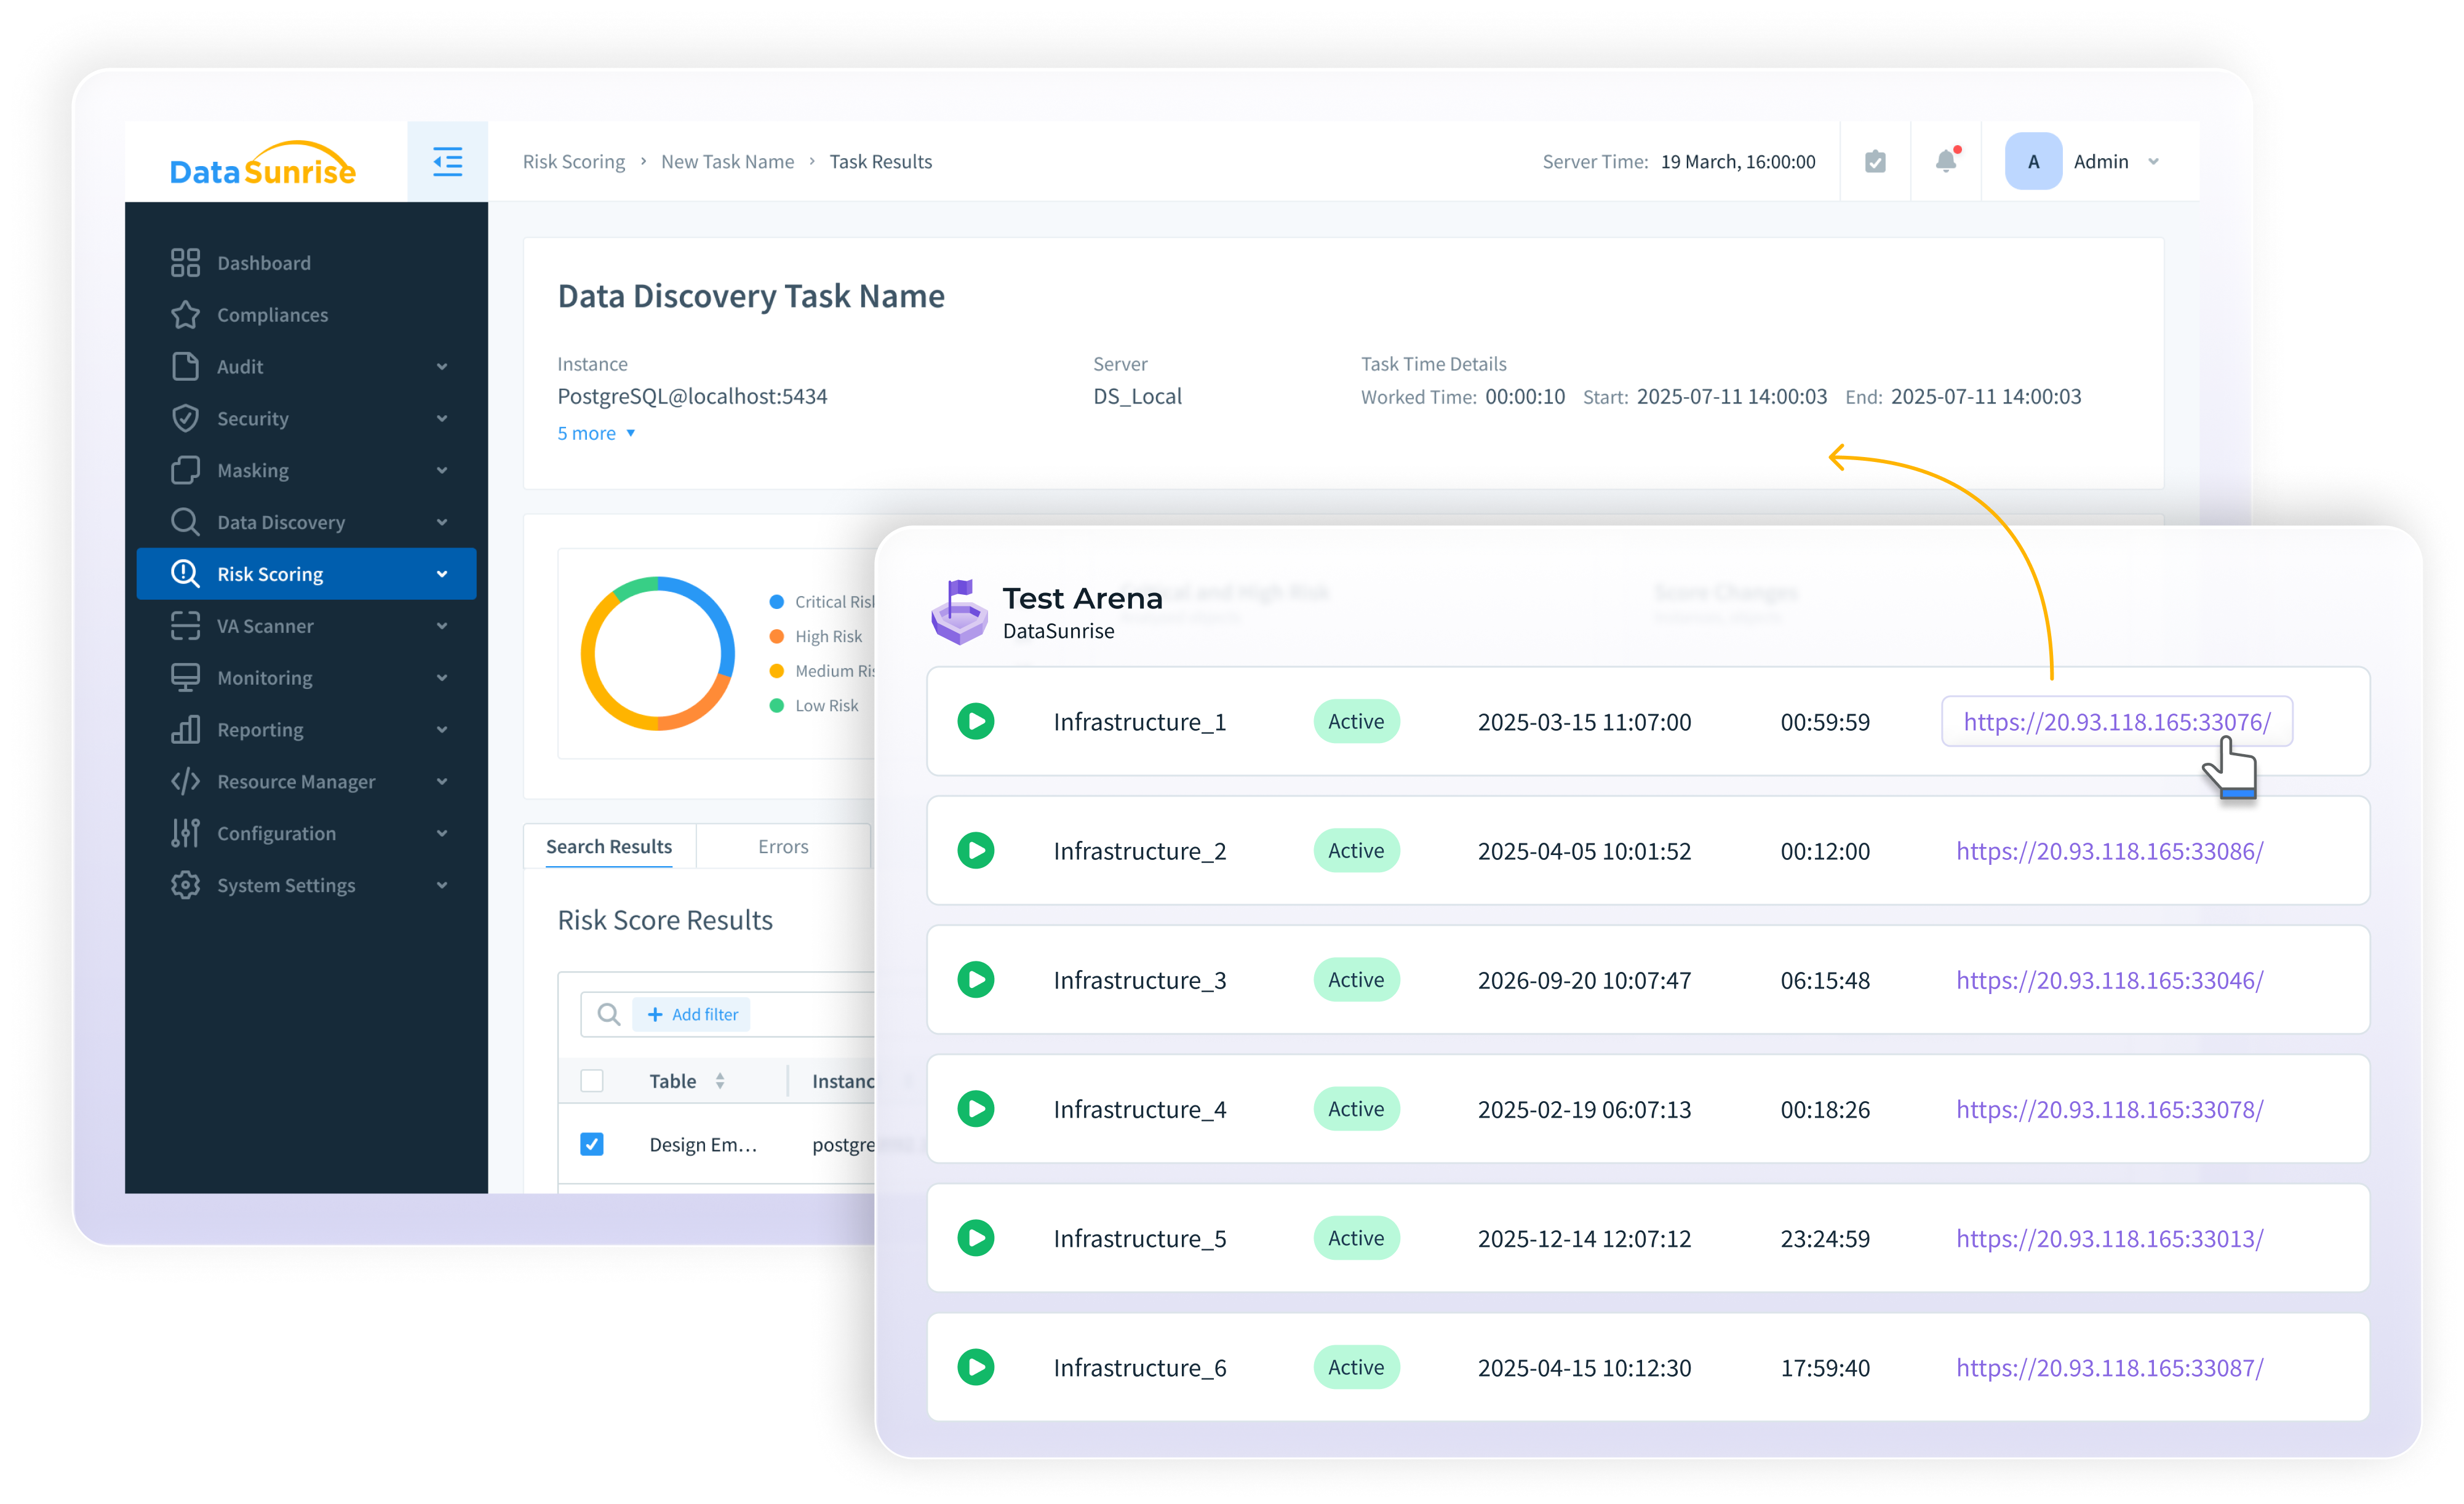The image size is (2464, 1504).
Task: Toggle the Critical Risk legend dot
Action: [776, 602]
